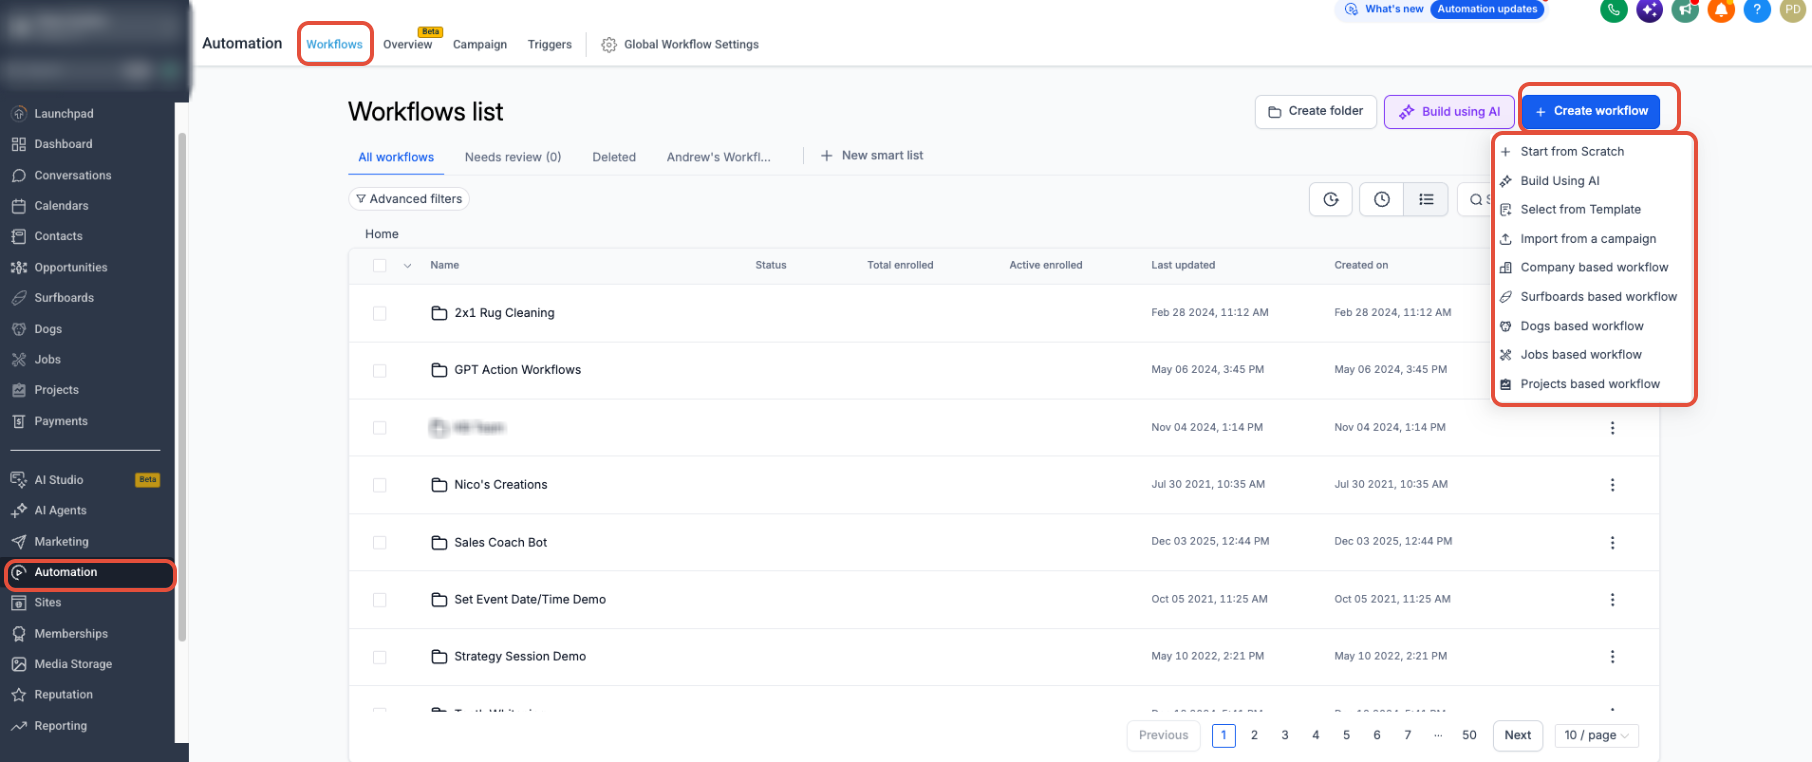Open kebab menu for Strategy Session Demo row

point(1612,657)
